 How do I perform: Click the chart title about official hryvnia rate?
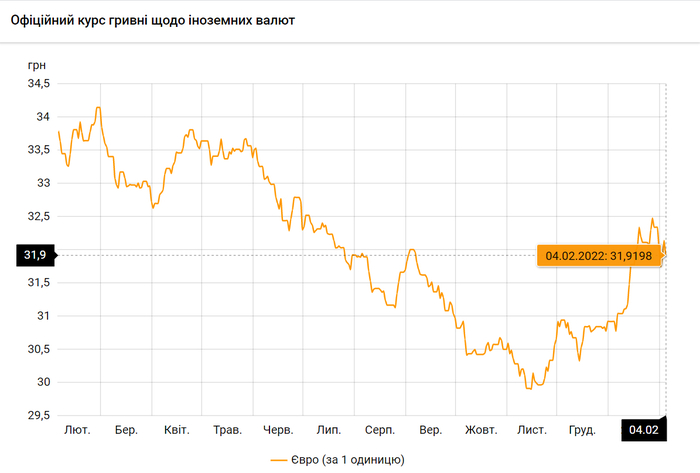(151, 21)
